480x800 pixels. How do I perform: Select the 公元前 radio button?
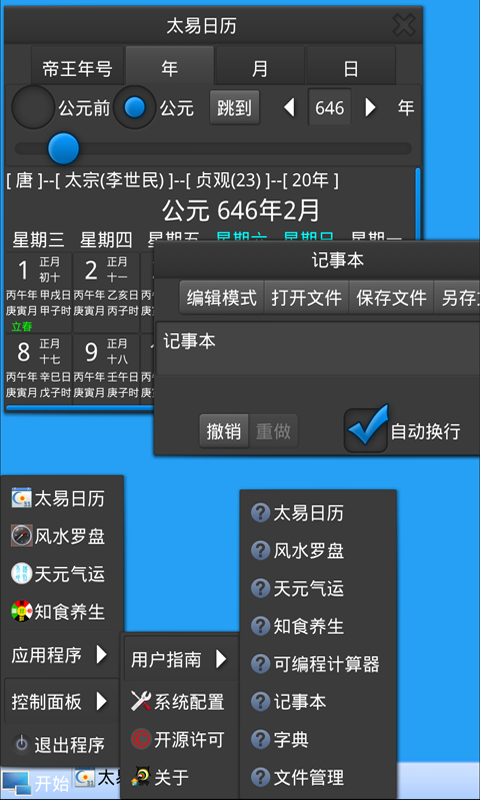point(33,107)
